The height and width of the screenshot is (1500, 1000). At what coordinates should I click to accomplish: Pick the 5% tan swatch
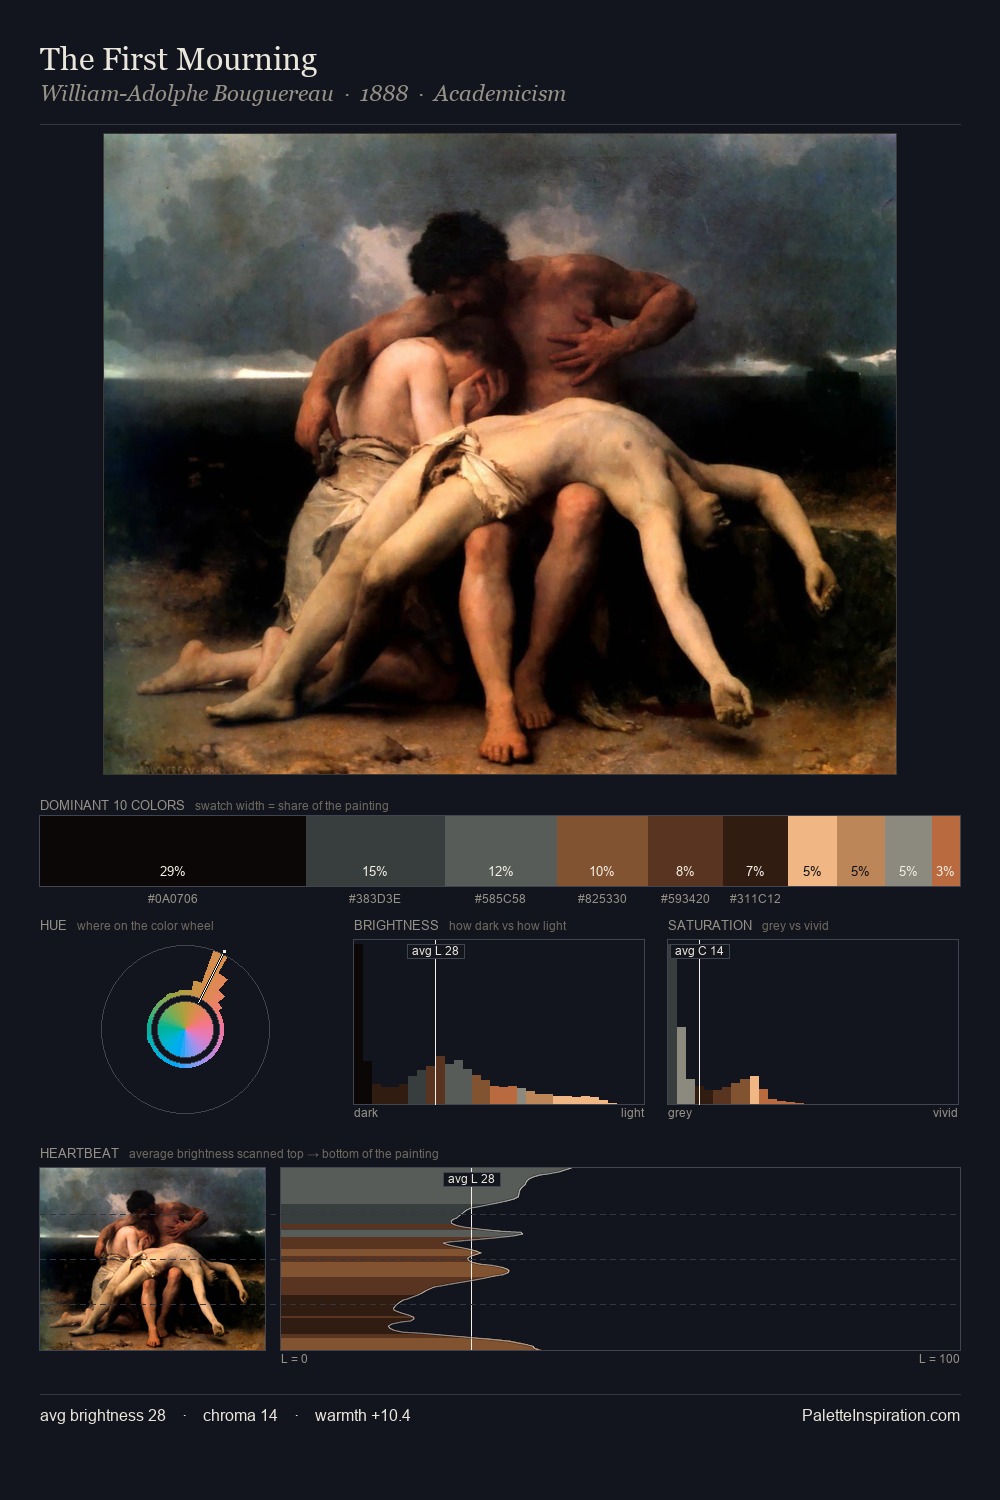coord(860,851)
